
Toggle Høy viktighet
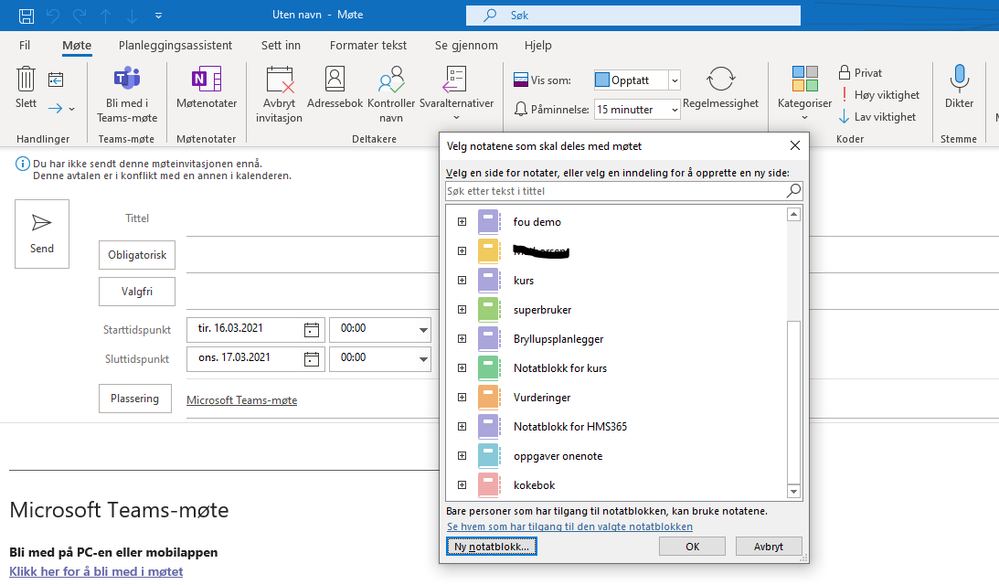(x=879, y=95)
